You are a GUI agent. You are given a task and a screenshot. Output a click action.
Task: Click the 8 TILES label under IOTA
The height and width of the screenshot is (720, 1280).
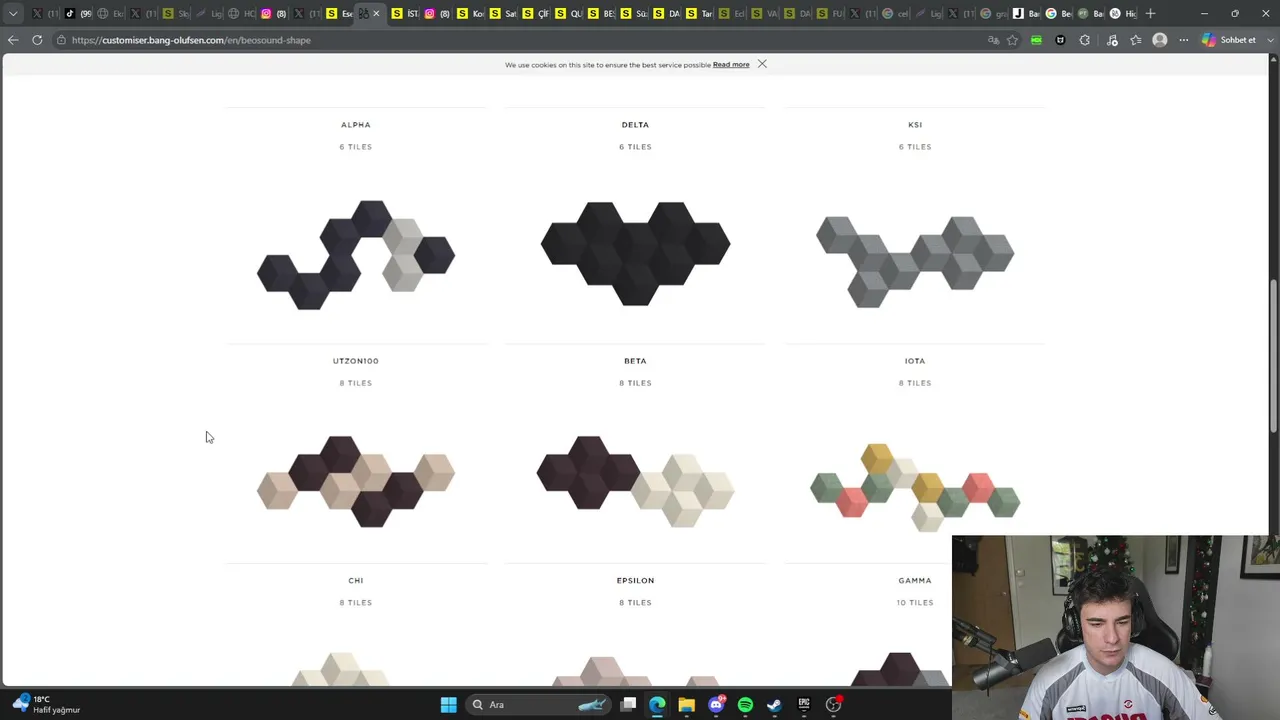point(915,383)
